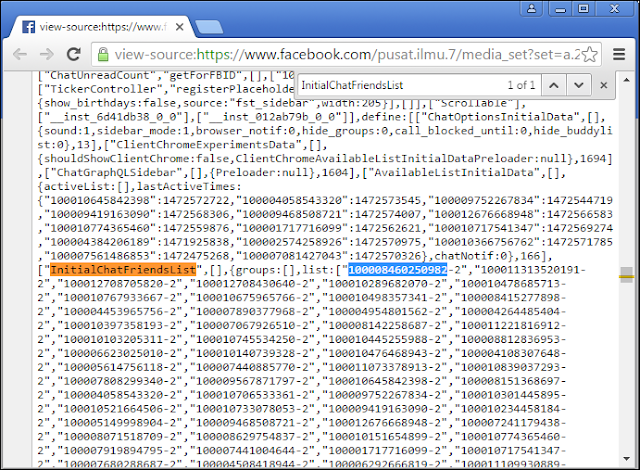
Task: Click the ID 100010745534250-2
Action: click(x=252, y=339)
